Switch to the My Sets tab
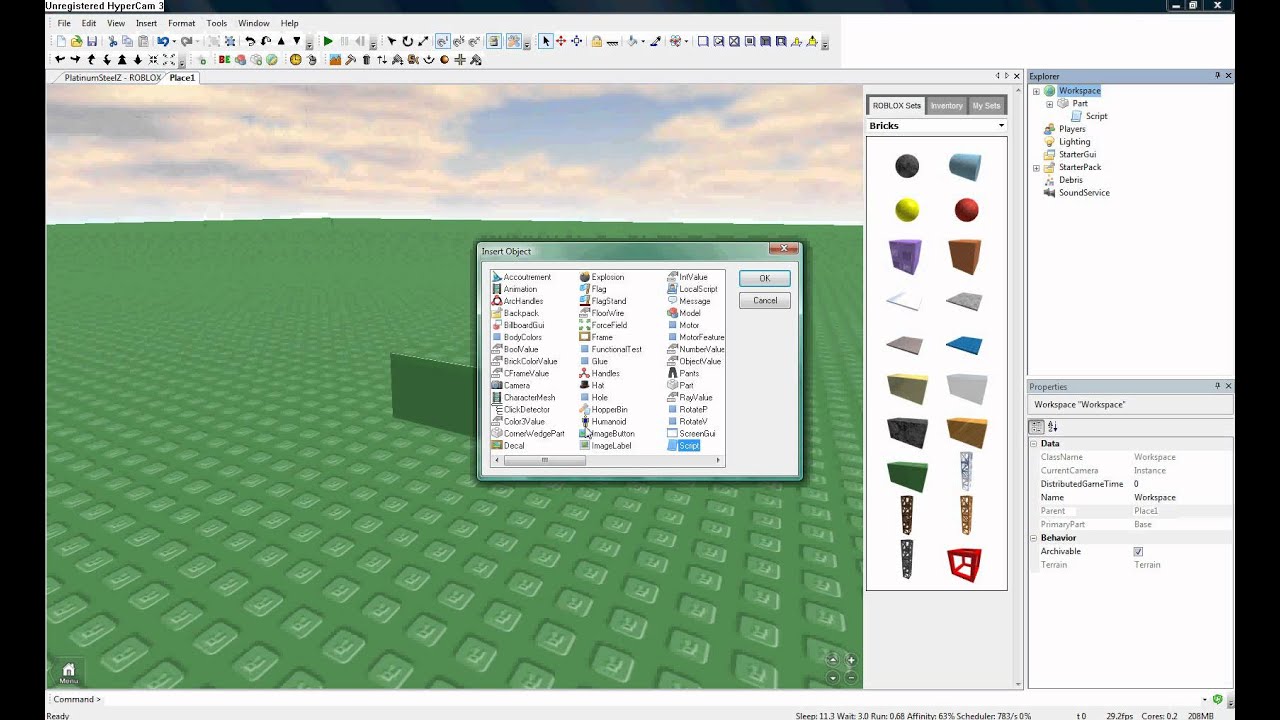 pos(986,105)
